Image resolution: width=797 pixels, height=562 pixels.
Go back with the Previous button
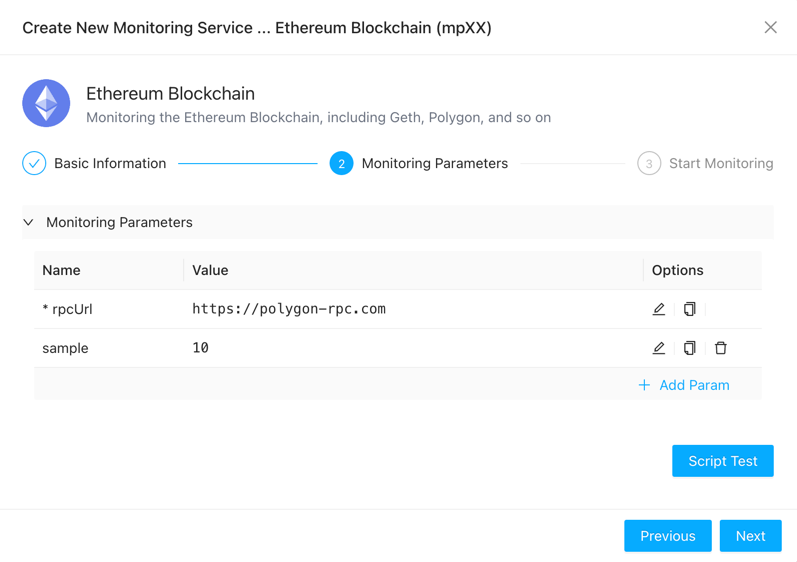point(667,536)
